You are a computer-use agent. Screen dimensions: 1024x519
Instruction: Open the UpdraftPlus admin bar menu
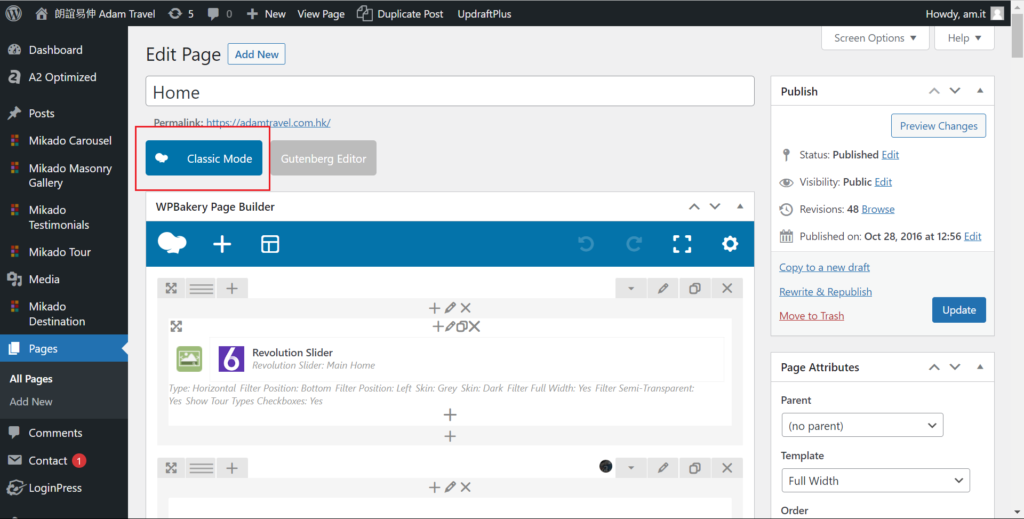click(x=484, y=14)
